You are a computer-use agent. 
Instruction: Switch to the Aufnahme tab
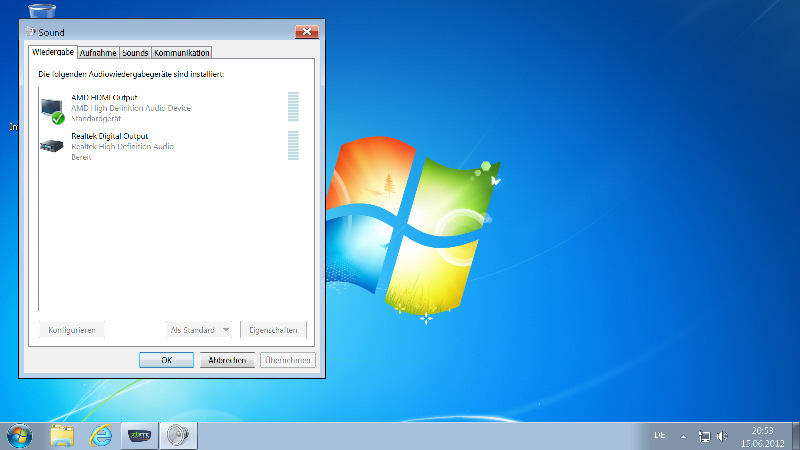point(98,53)
